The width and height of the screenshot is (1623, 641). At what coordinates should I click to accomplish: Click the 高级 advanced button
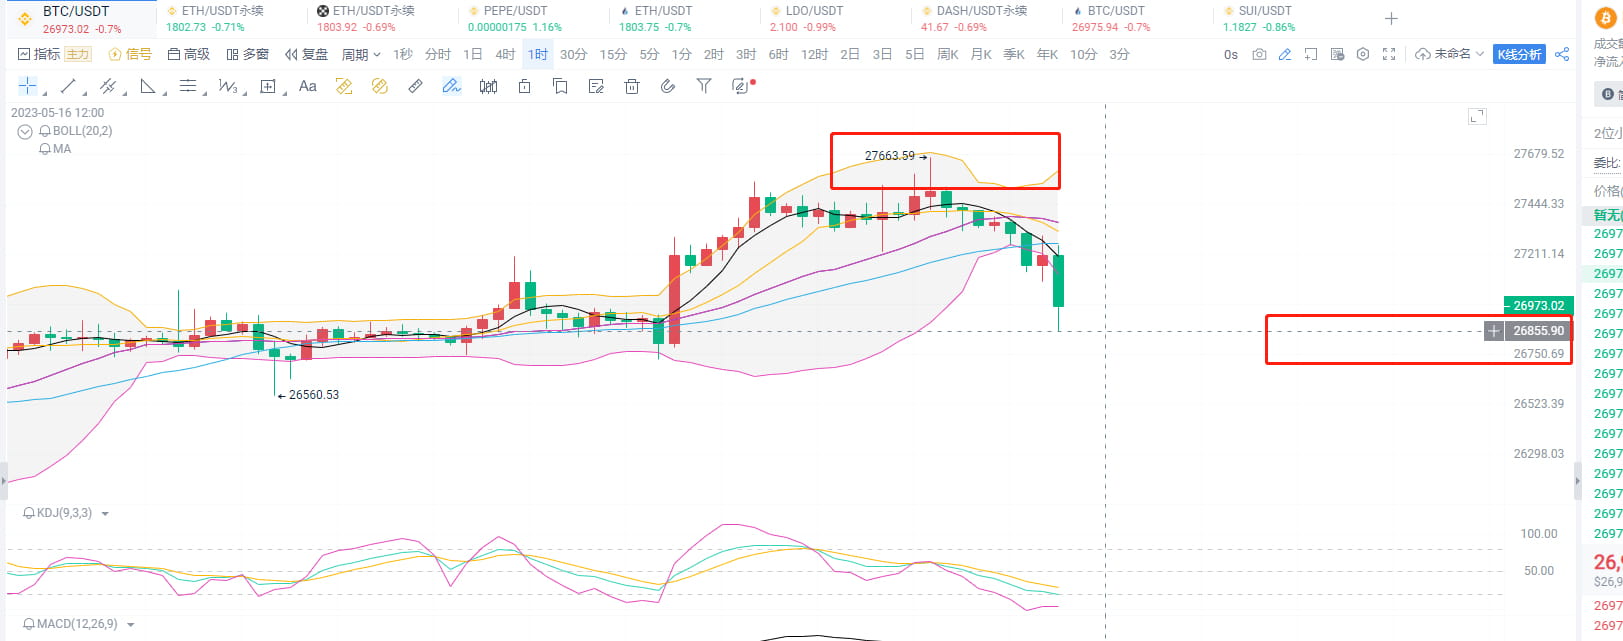point(188,54)
